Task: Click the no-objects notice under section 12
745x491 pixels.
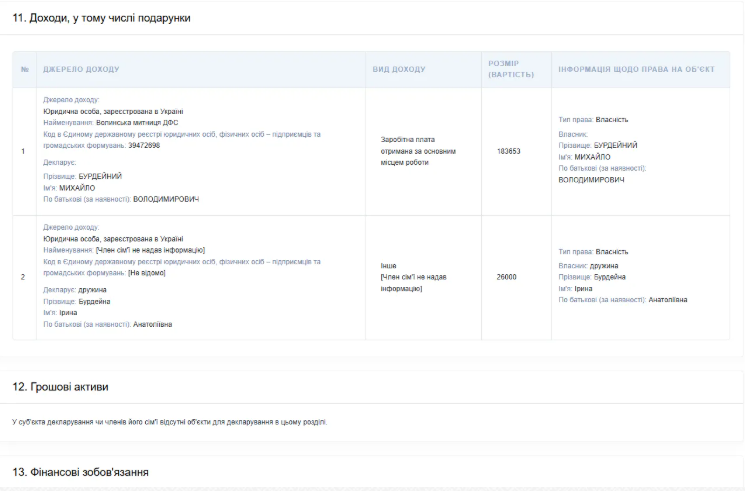Action: coord(170,422)
